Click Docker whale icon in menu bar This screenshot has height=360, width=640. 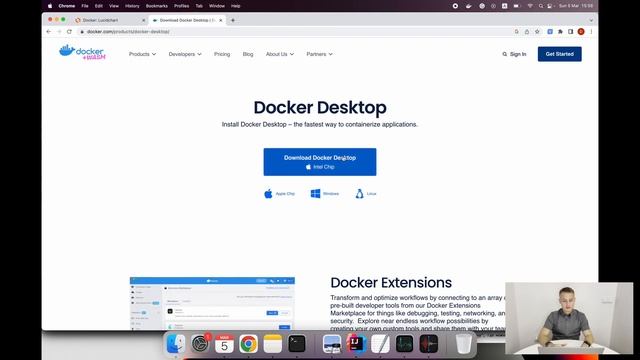(x=469, y=6)
